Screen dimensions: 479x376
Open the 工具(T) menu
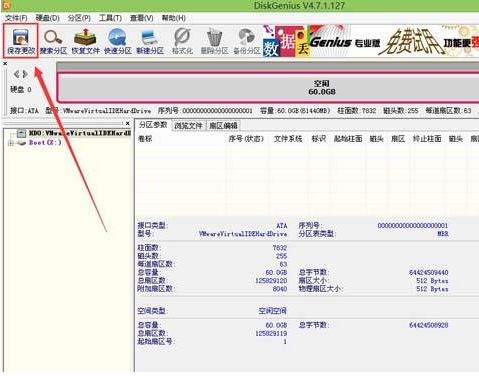click(x=110, y=18)
